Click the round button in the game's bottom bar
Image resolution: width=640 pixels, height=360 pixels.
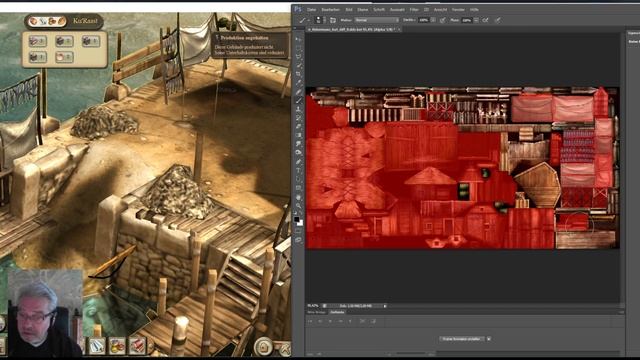pos(264,347)
